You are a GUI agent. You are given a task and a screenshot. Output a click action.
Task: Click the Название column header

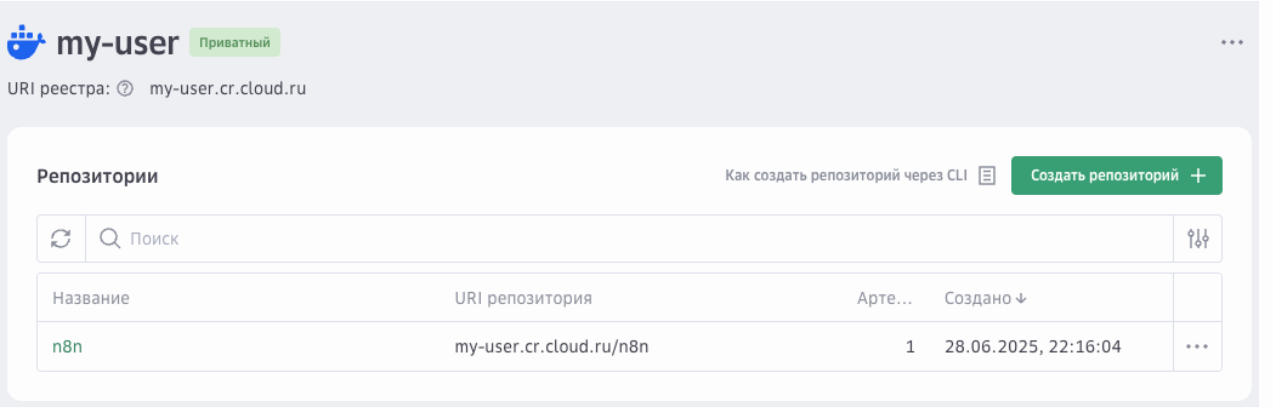(x=91, y=298)
